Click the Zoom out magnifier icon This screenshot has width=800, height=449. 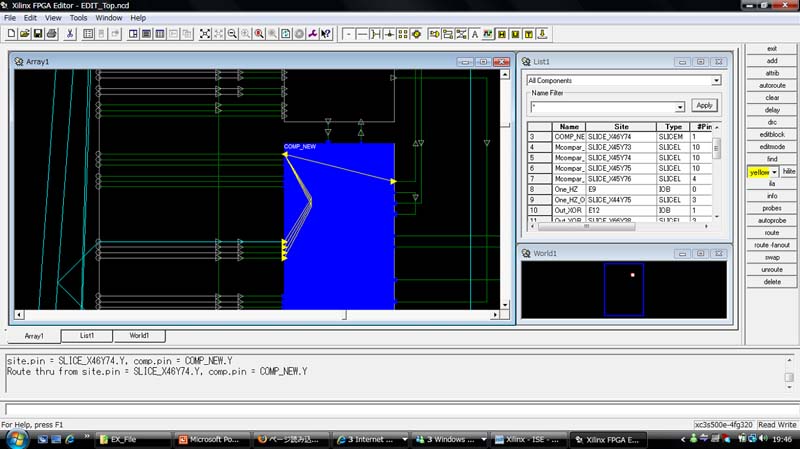pos(232,34)
